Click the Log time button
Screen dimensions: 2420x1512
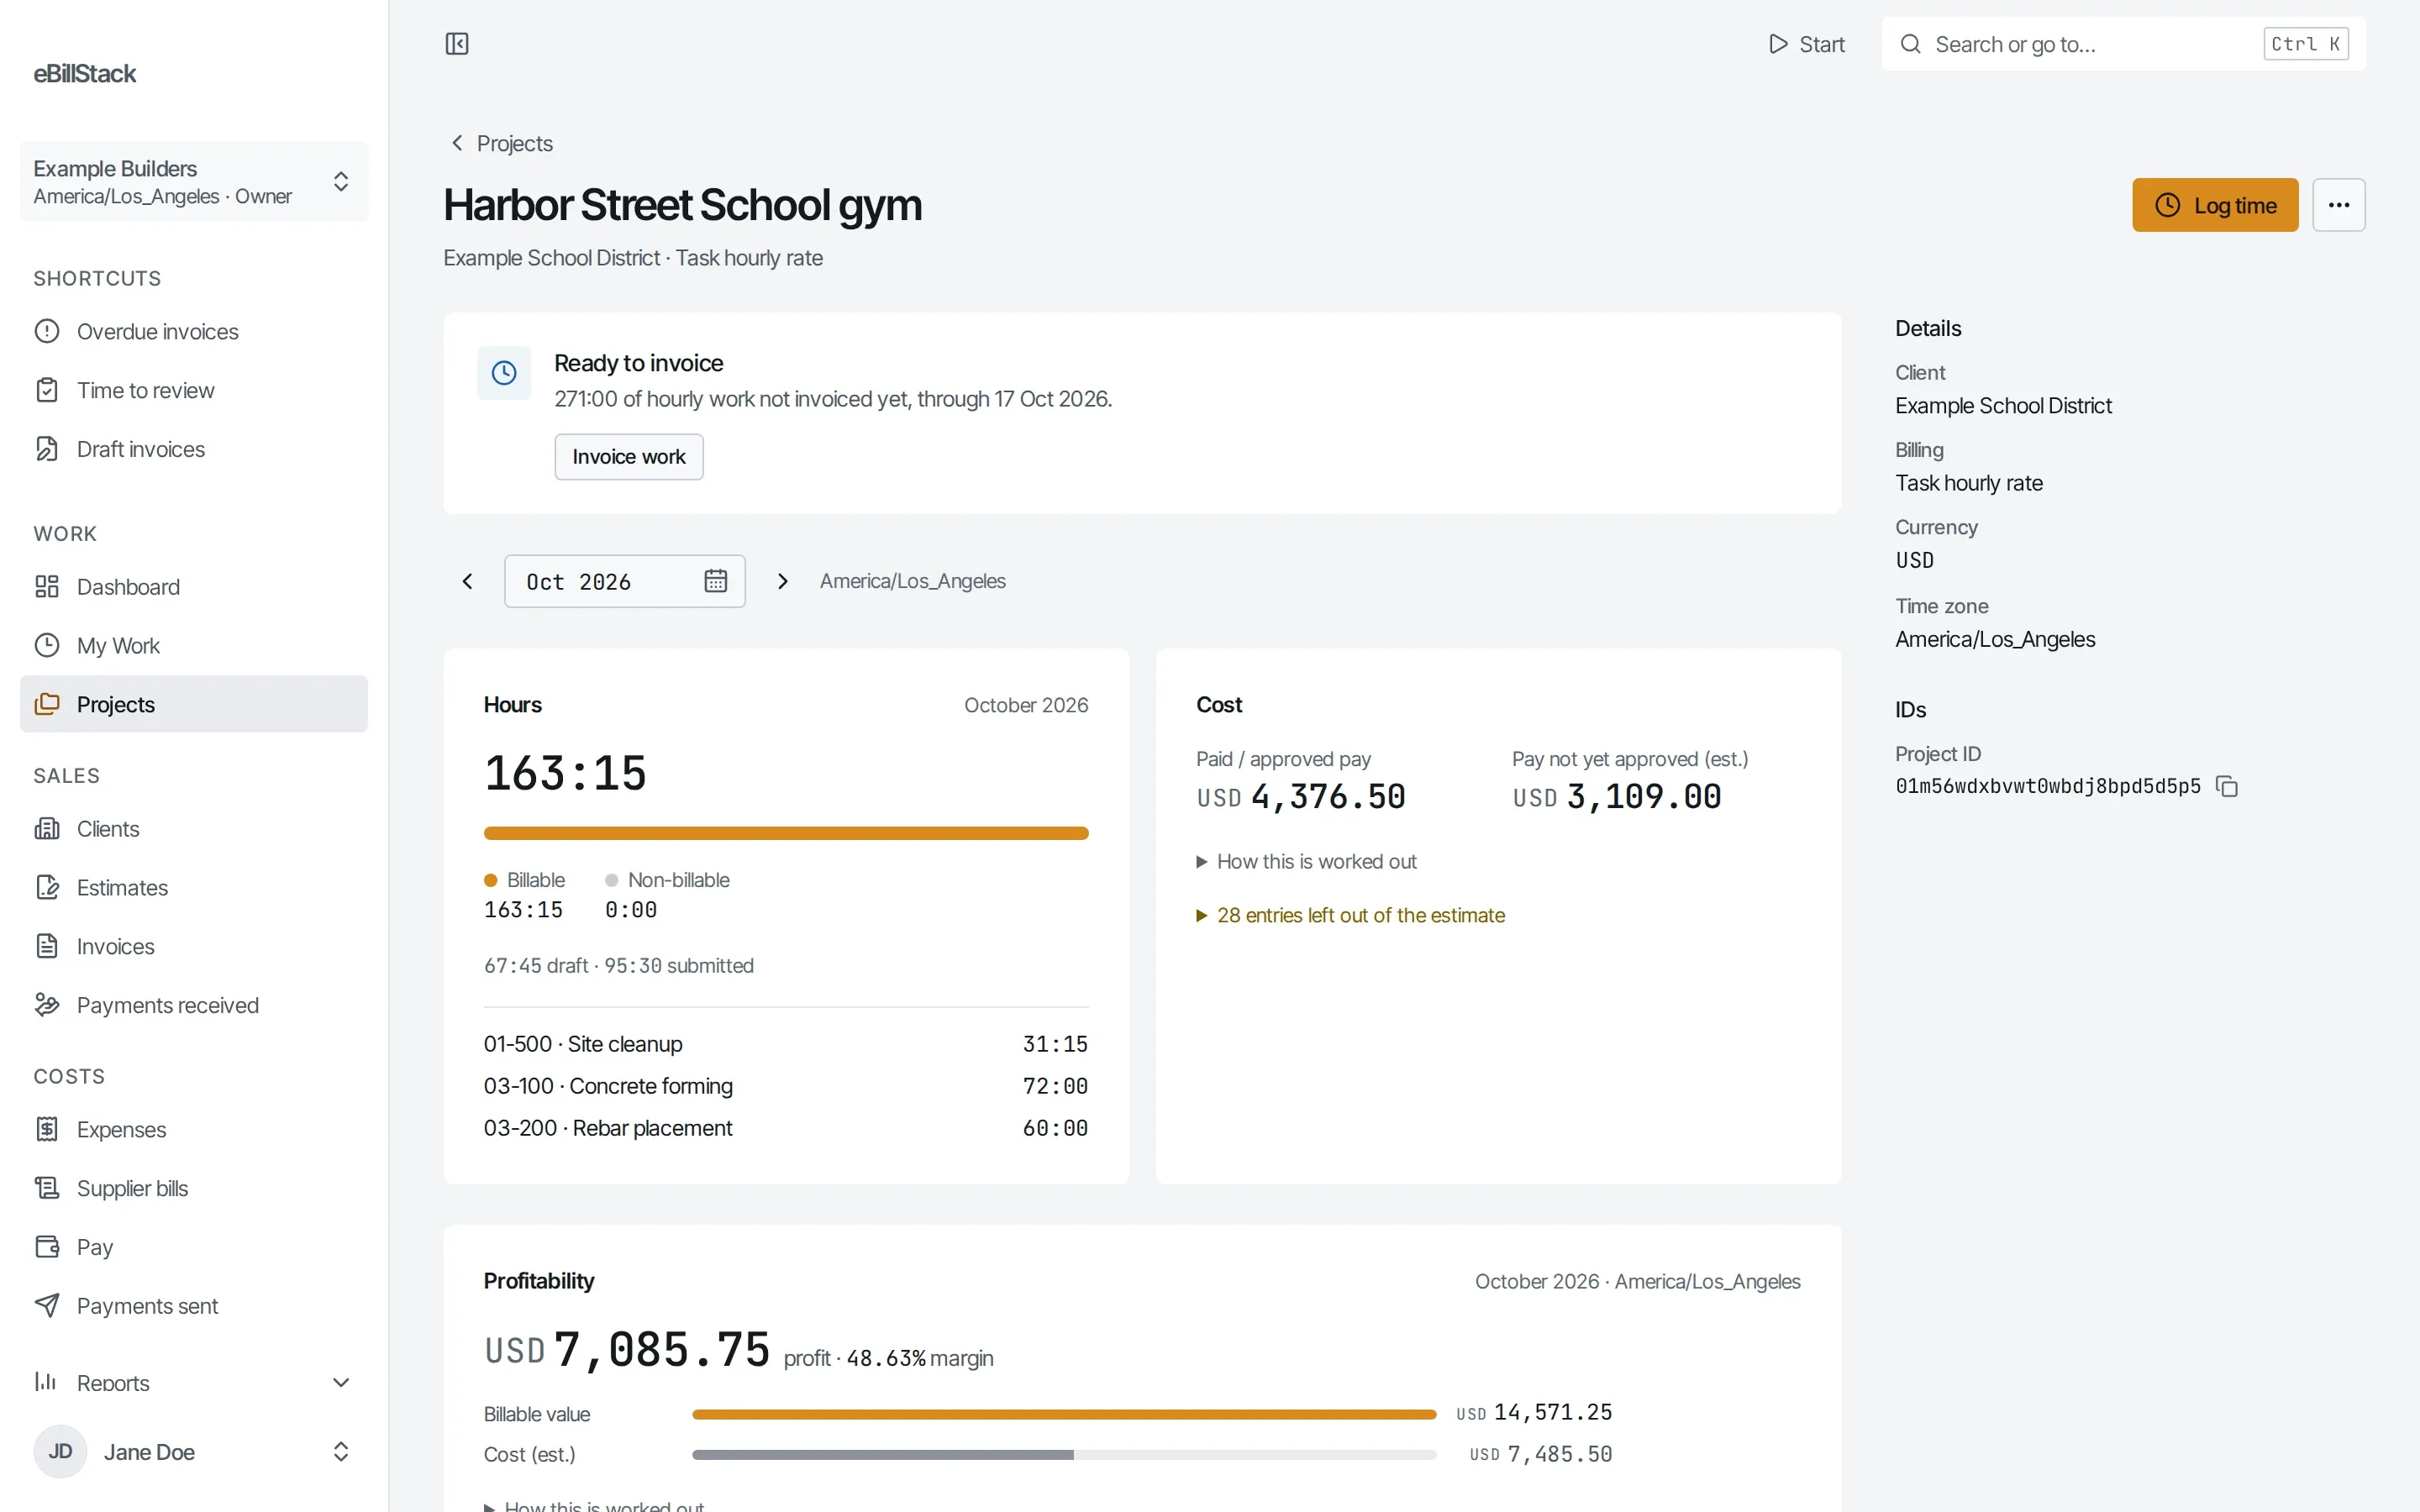click(2215, 205)
